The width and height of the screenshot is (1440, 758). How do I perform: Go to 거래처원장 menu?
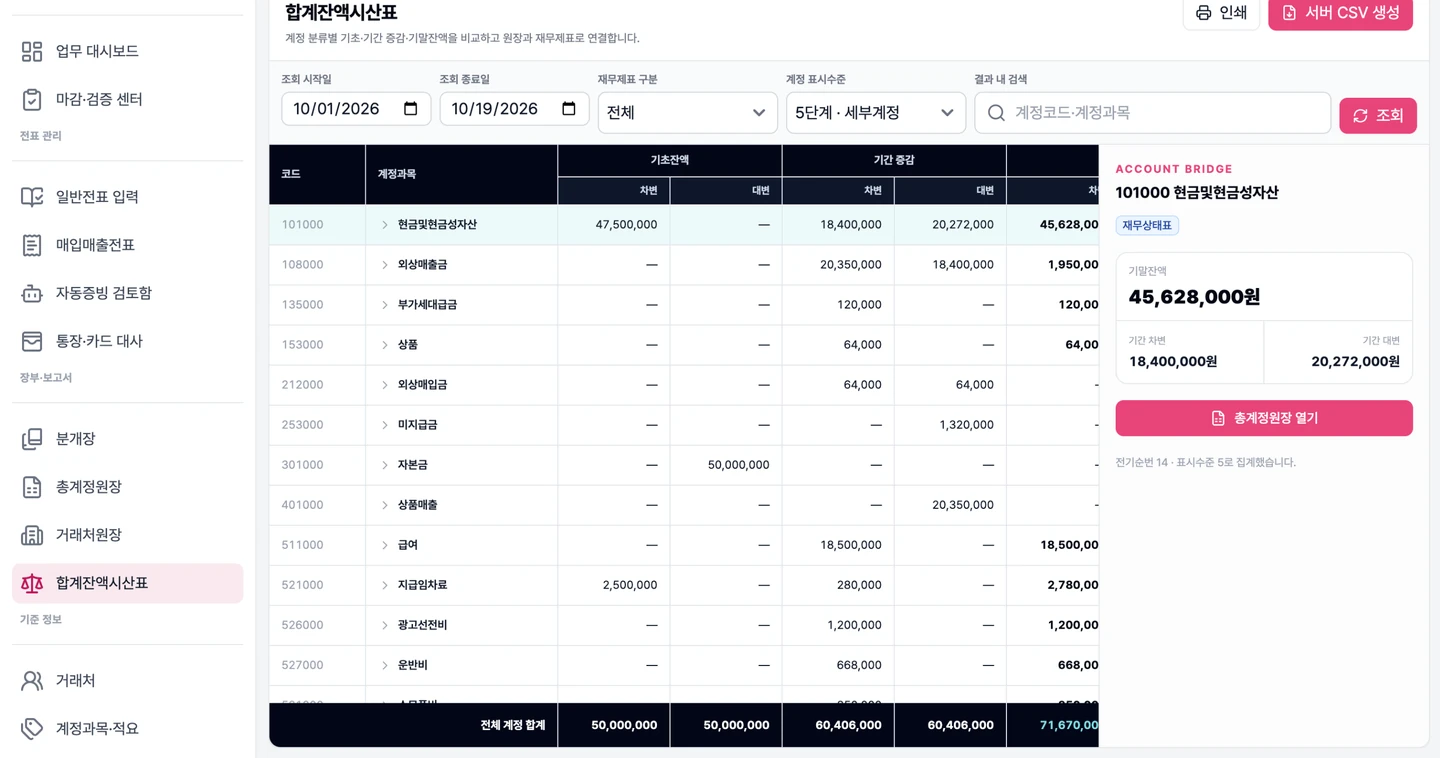tap(127, 535)
